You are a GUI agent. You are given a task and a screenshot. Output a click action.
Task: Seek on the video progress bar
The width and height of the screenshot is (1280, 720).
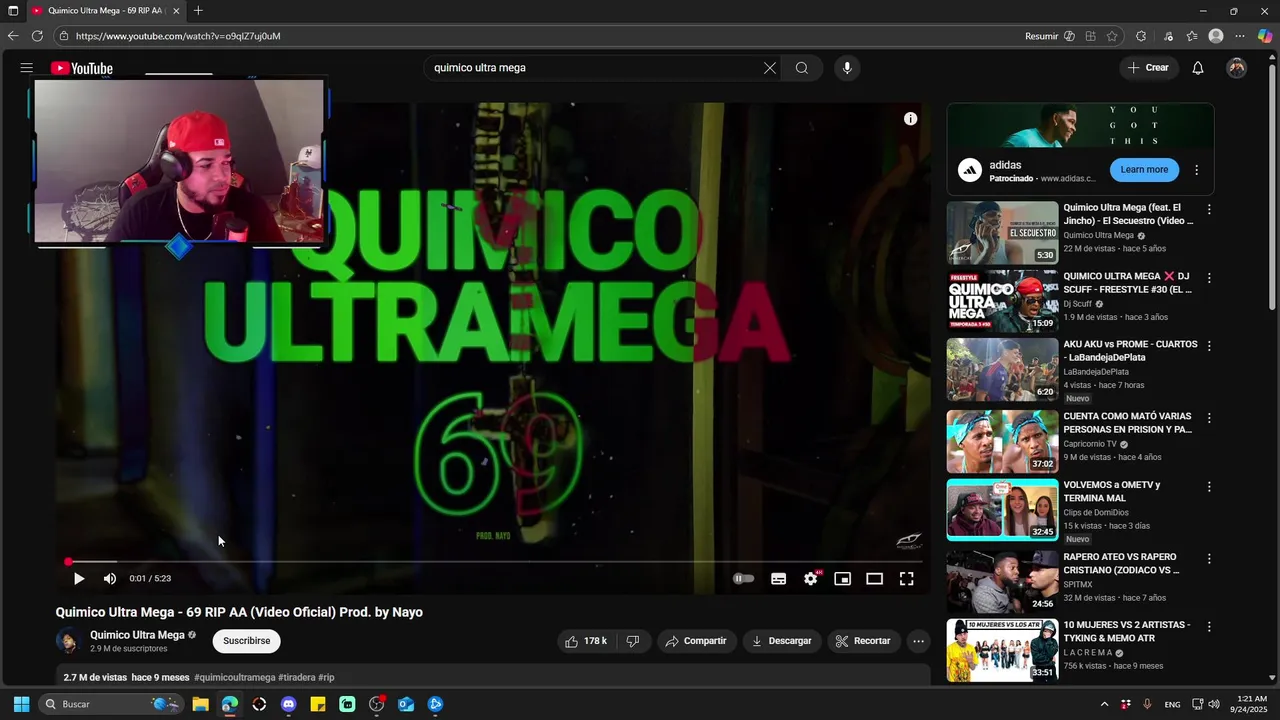(493, 562)
